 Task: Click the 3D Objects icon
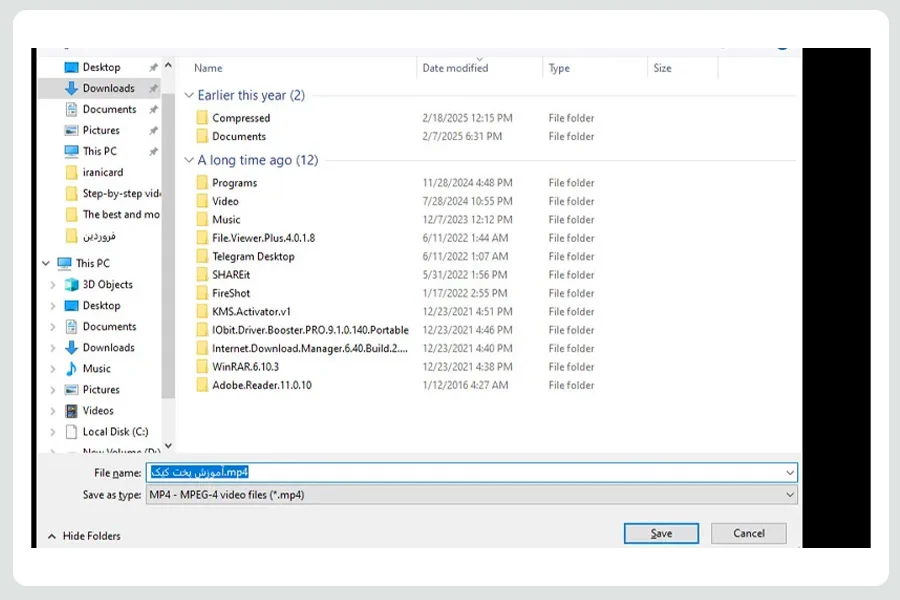71,285
